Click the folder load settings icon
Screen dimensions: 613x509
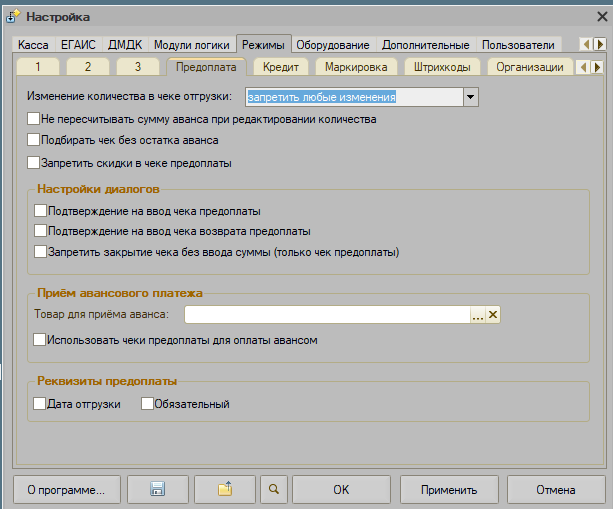[x=225, y=490]
